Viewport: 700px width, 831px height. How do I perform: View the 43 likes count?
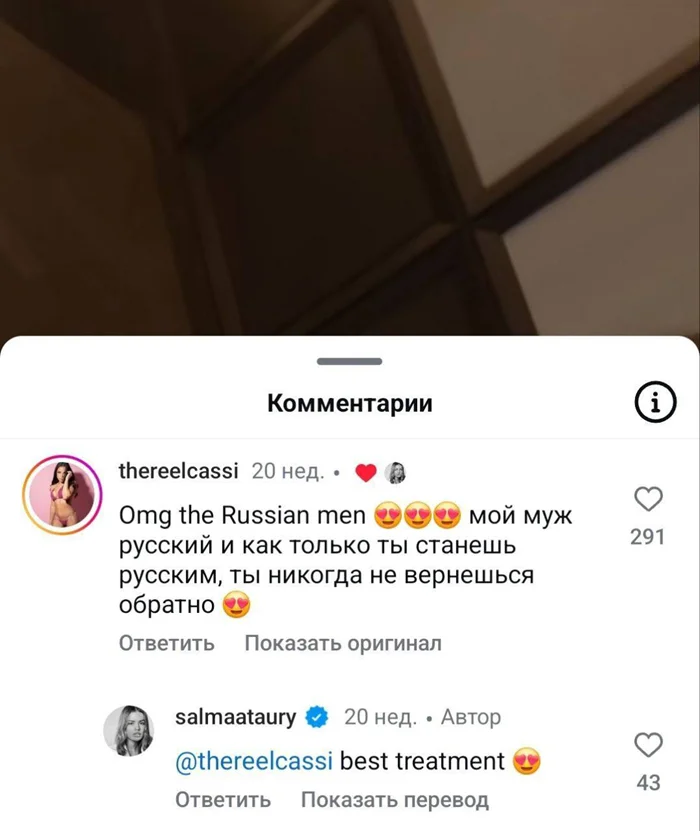point(648,783)
